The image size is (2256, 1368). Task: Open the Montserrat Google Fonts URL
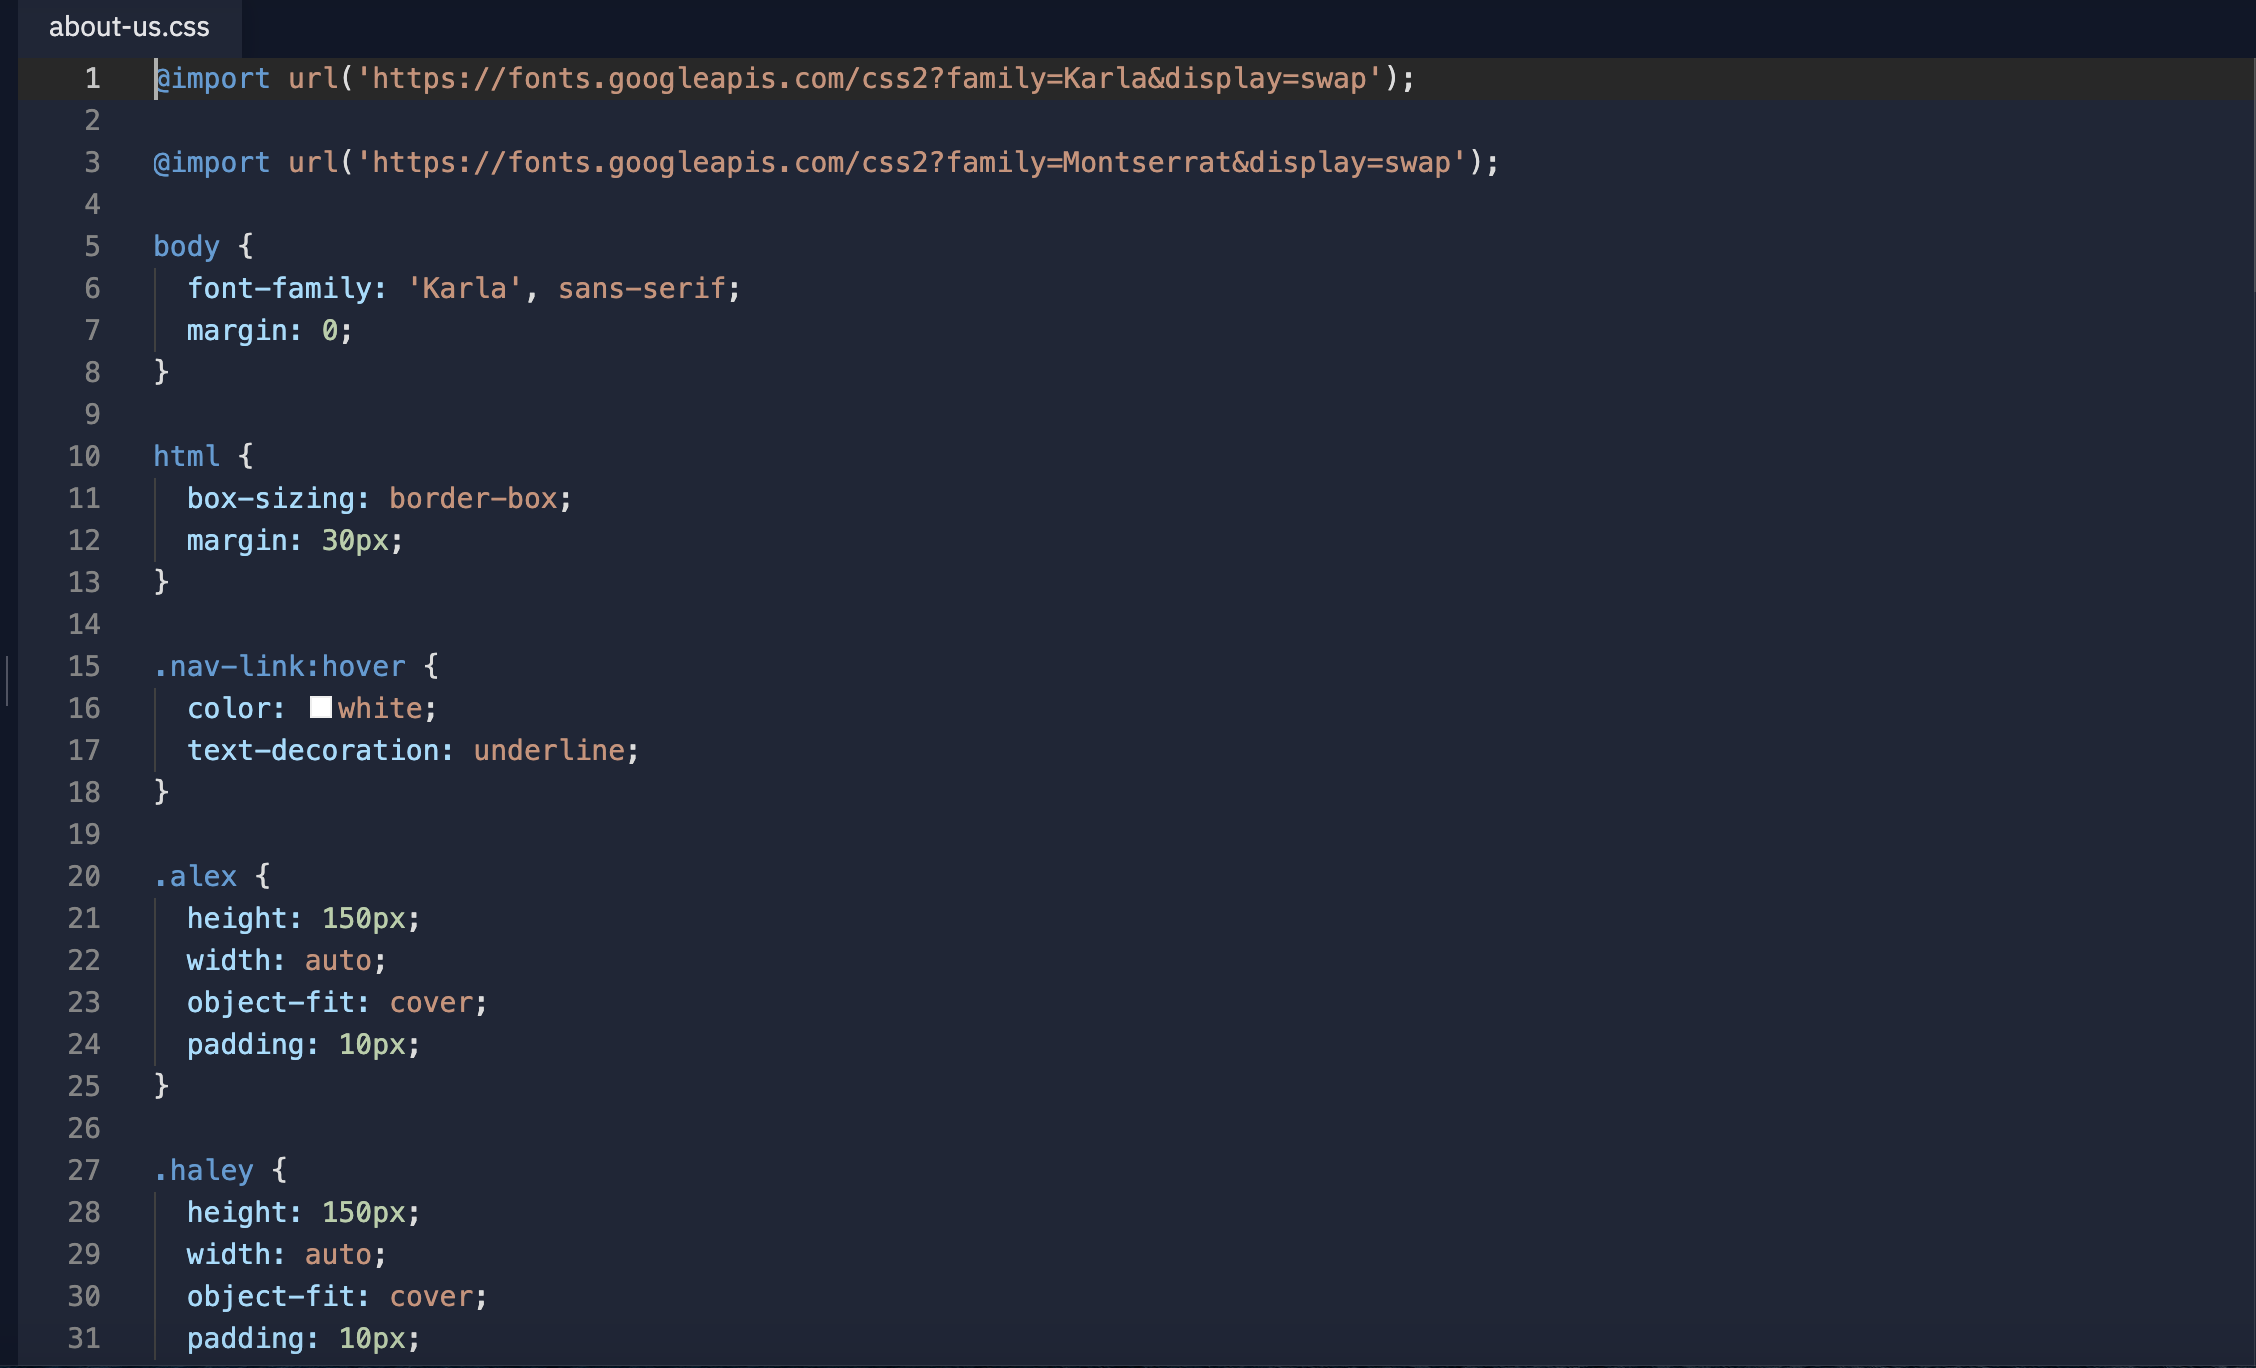[x=910, y=162]
